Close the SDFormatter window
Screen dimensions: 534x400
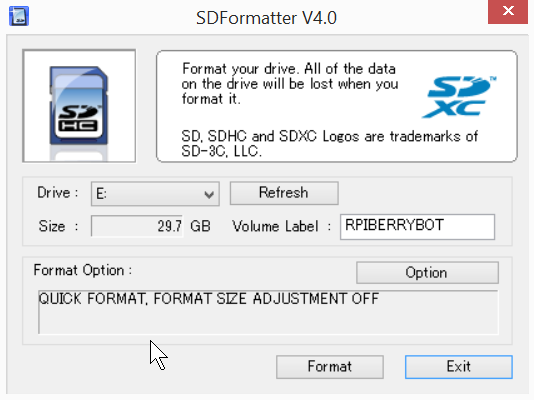tap(508, 11)
